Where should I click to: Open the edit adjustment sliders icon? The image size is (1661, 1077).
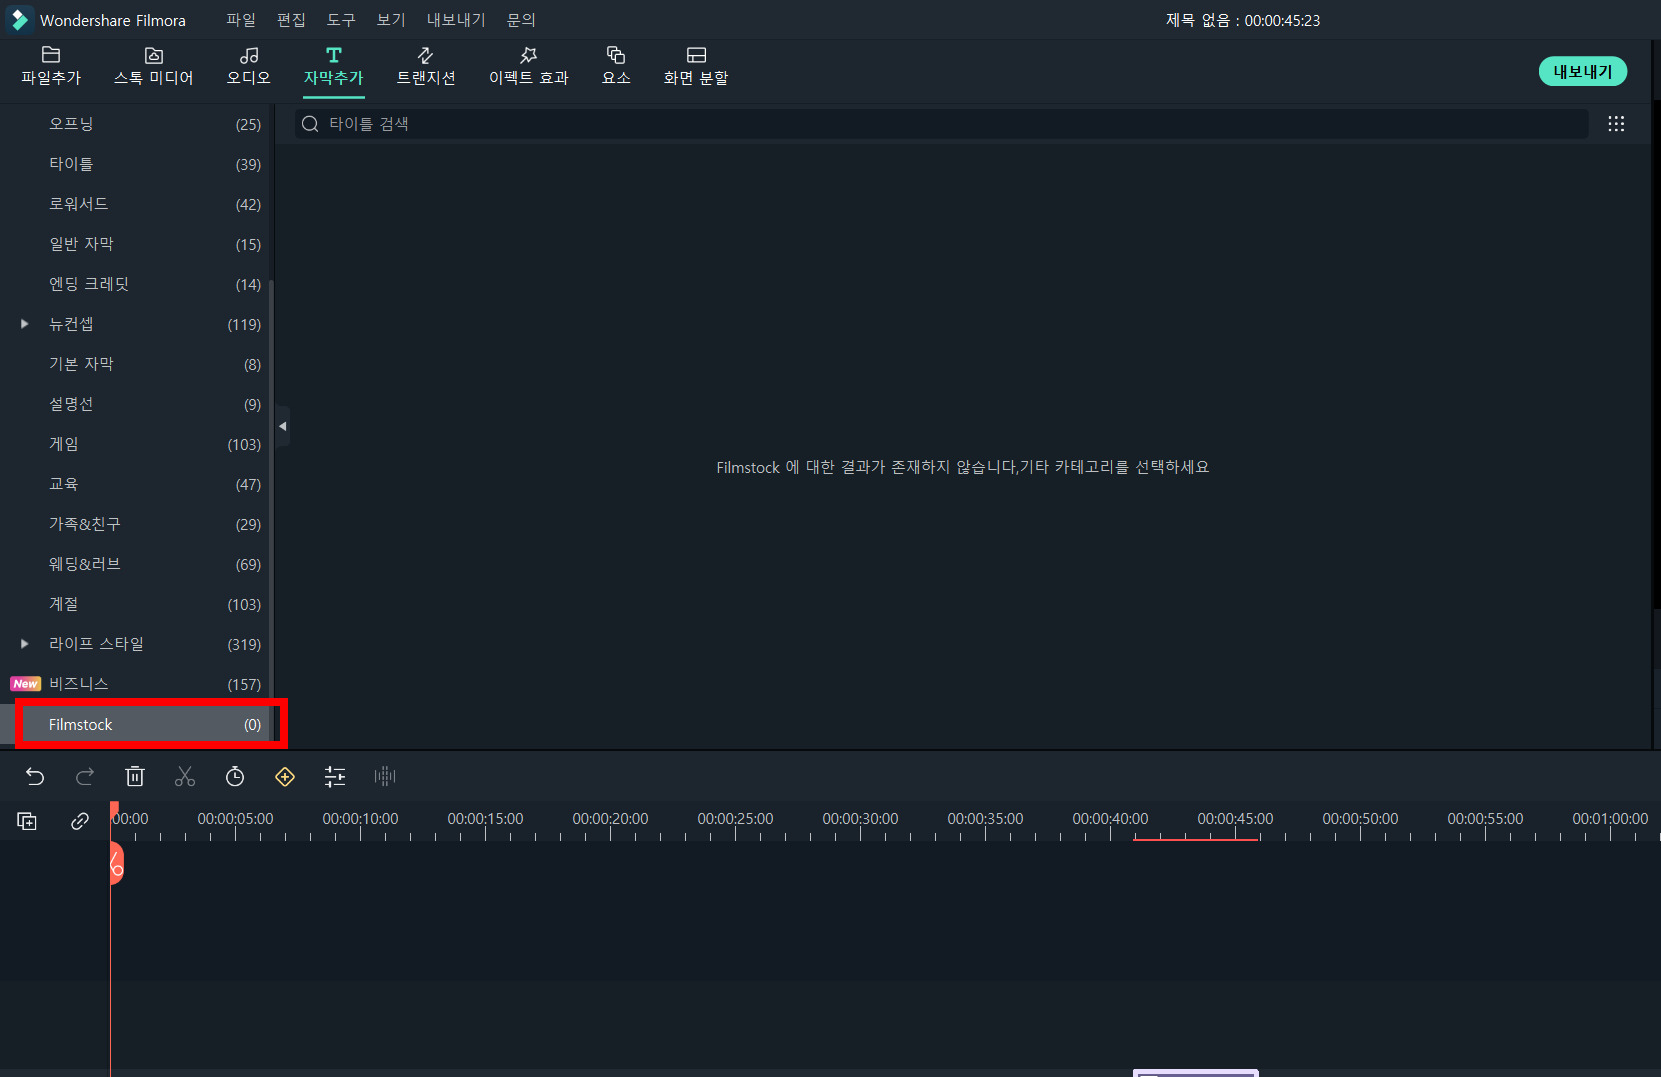(335, 776)
